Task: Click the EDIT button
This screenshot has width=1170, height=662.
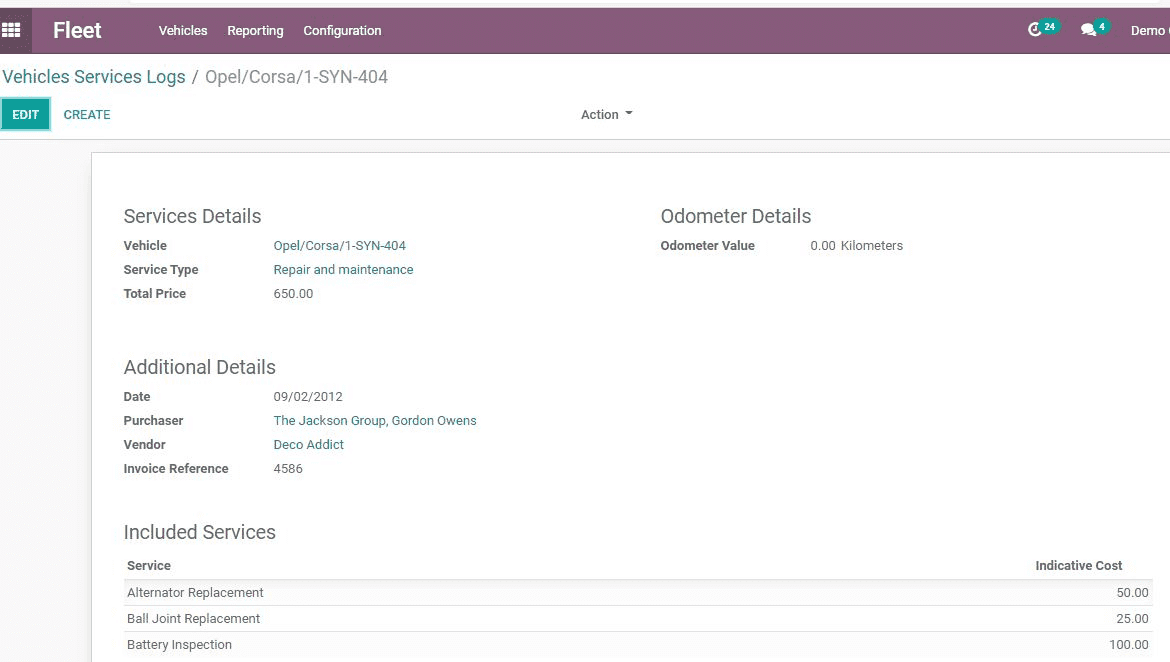Action: (x=25, y=114)
